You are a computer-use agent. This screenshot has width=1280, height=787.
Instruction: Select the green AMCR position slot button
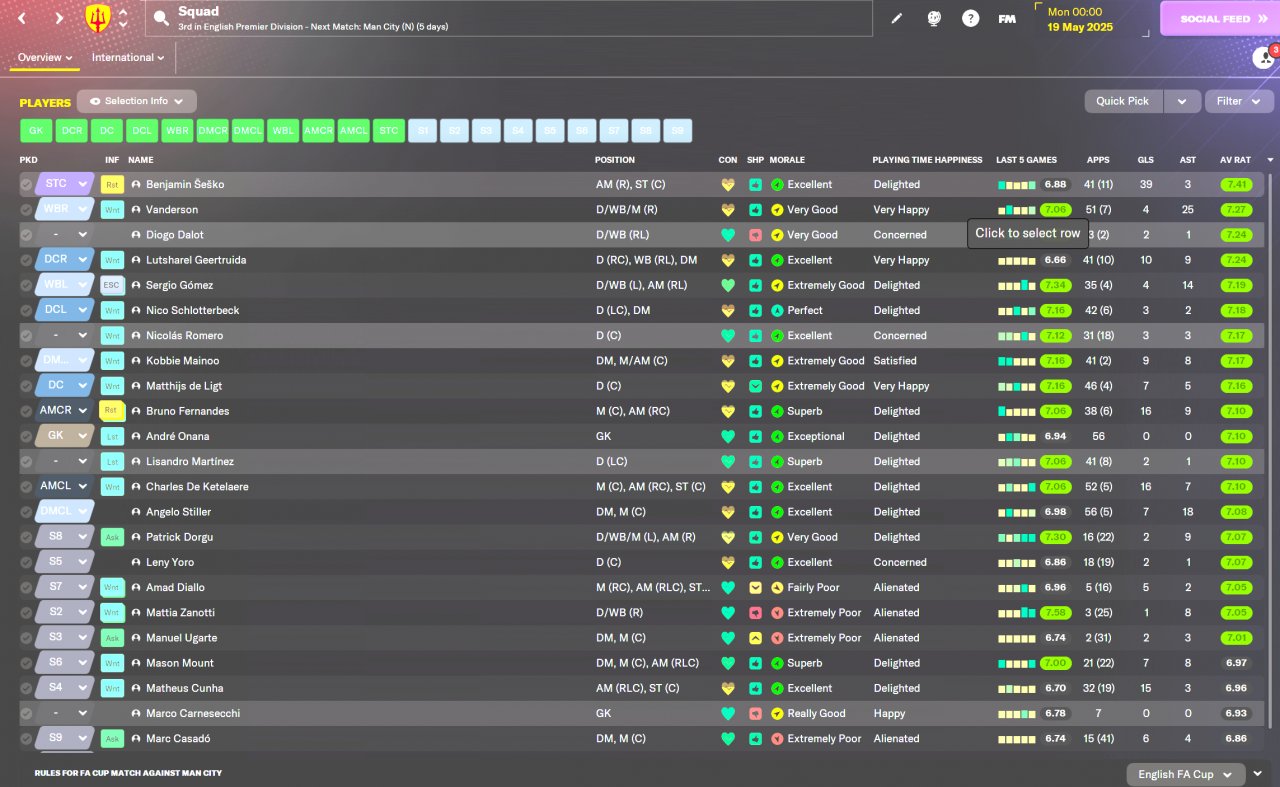(x=318, y=131)
